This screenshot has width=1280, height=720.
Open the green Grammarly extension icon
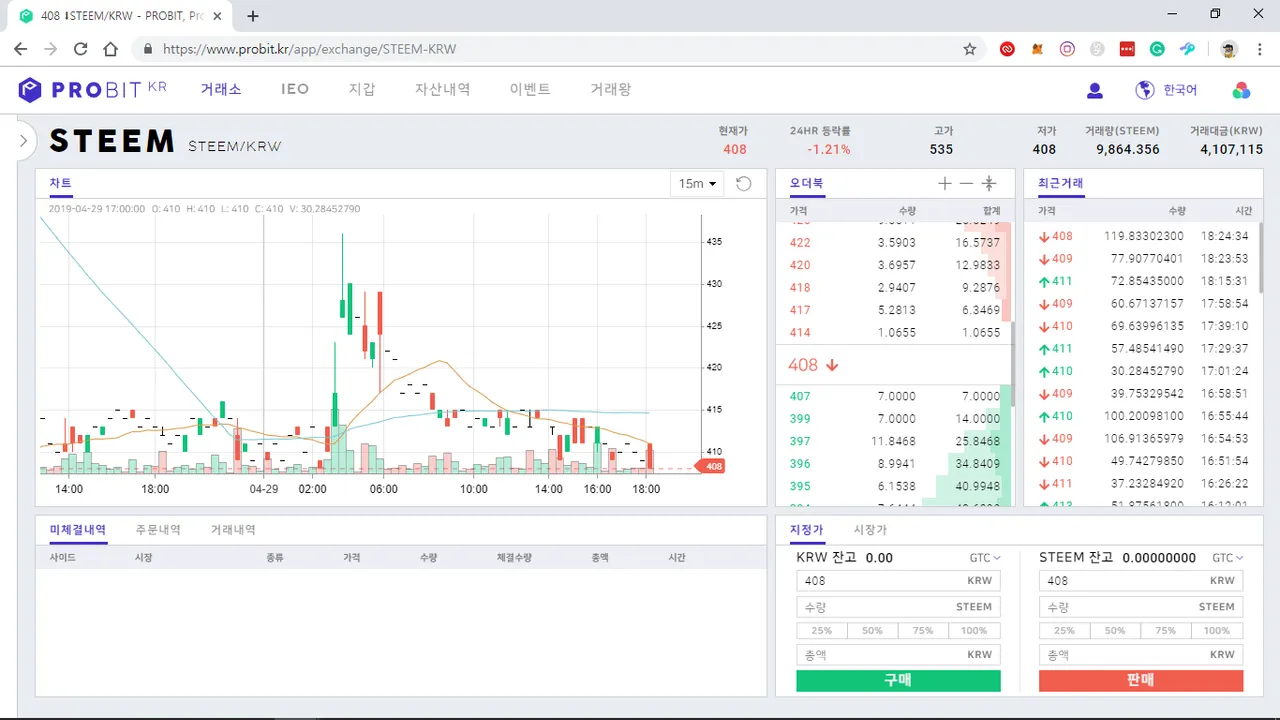pyautogui.click(x=1157, y=49)
